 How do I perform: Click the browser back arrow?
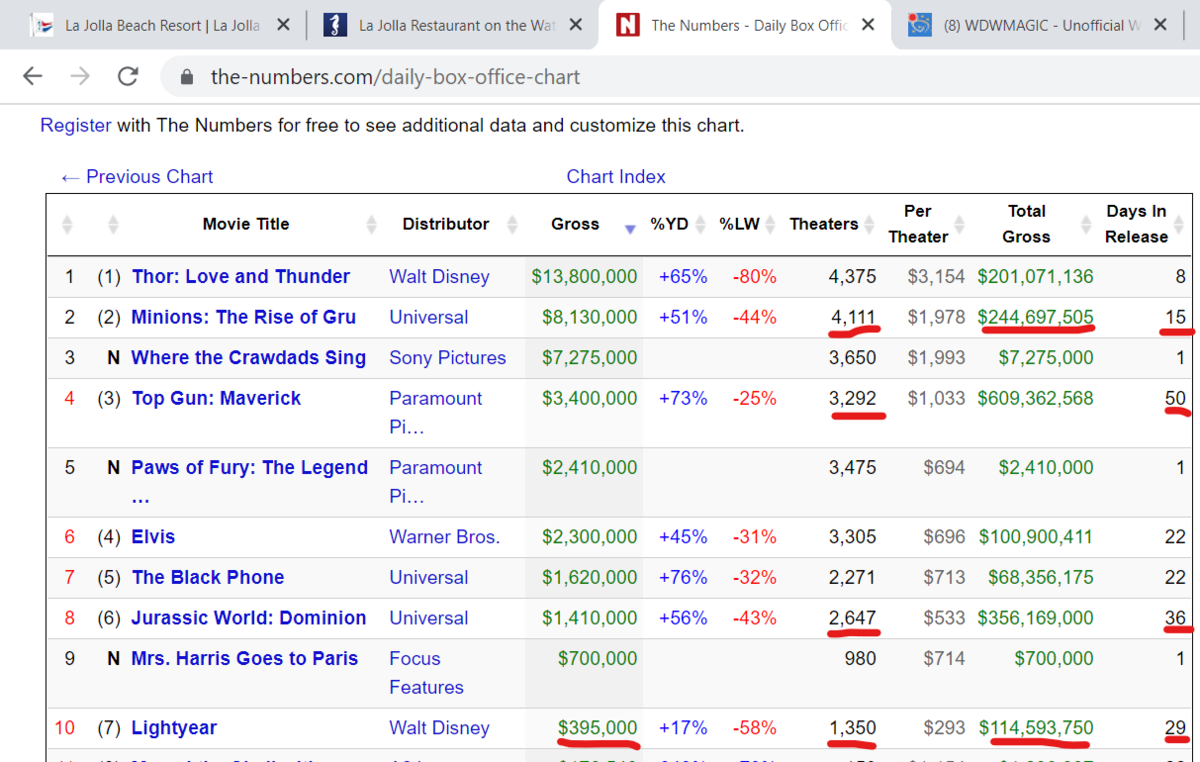point(32,76)
